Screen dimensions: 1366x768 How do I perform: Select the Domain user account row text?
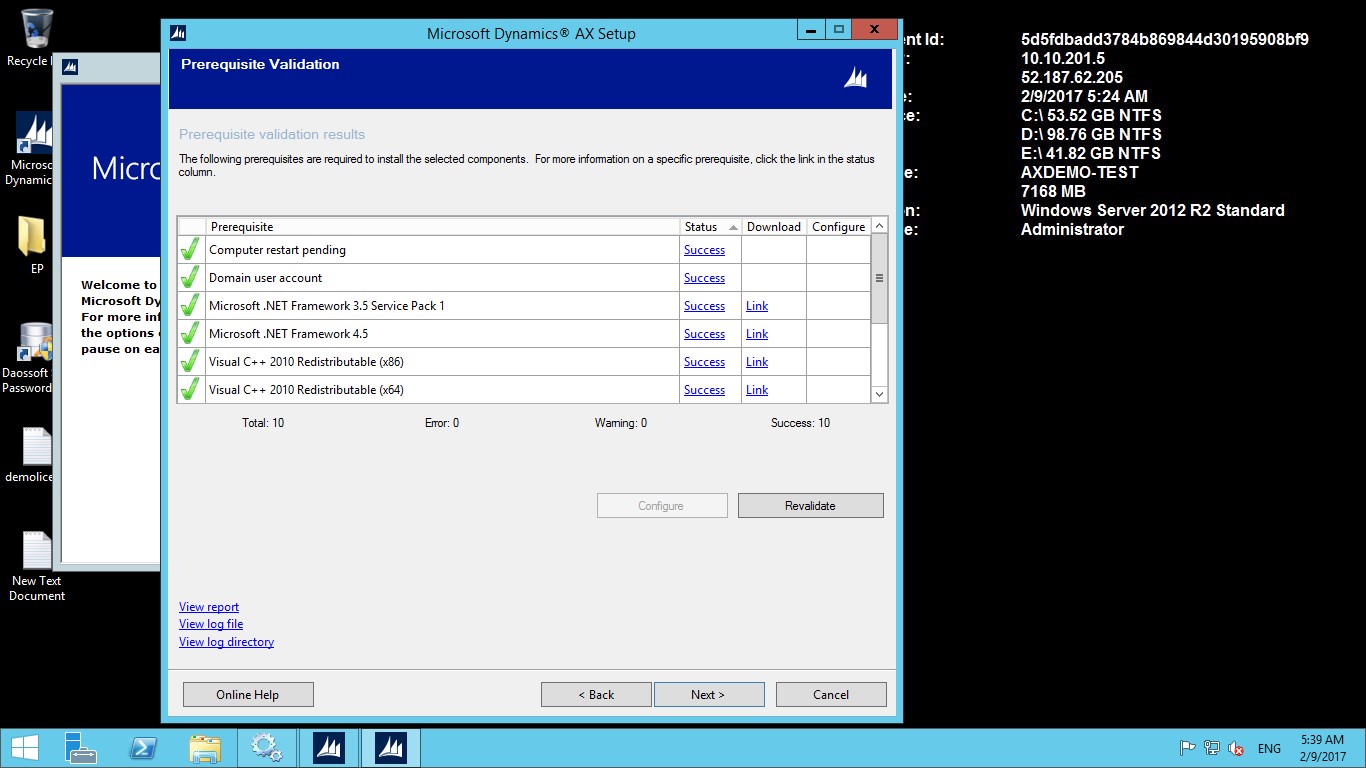(x=265, y=278)
